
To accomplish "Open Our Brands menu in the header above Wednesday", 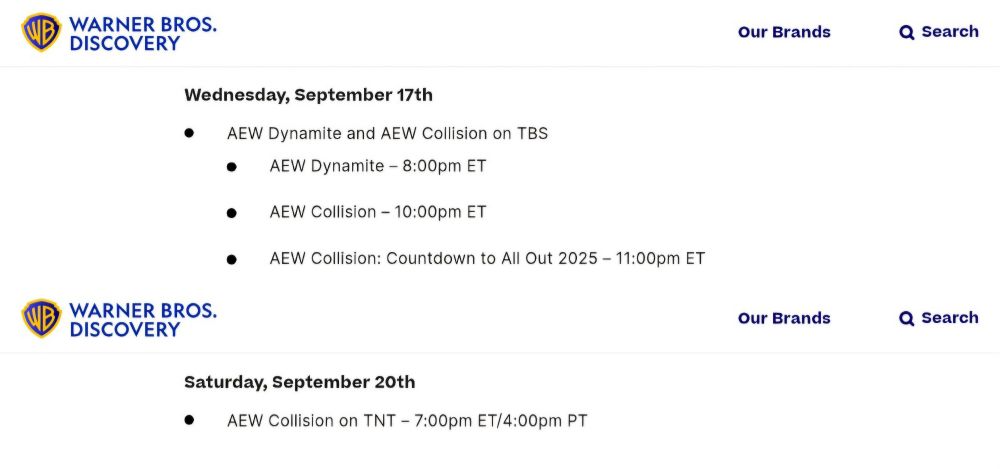I will pos(784,32).
